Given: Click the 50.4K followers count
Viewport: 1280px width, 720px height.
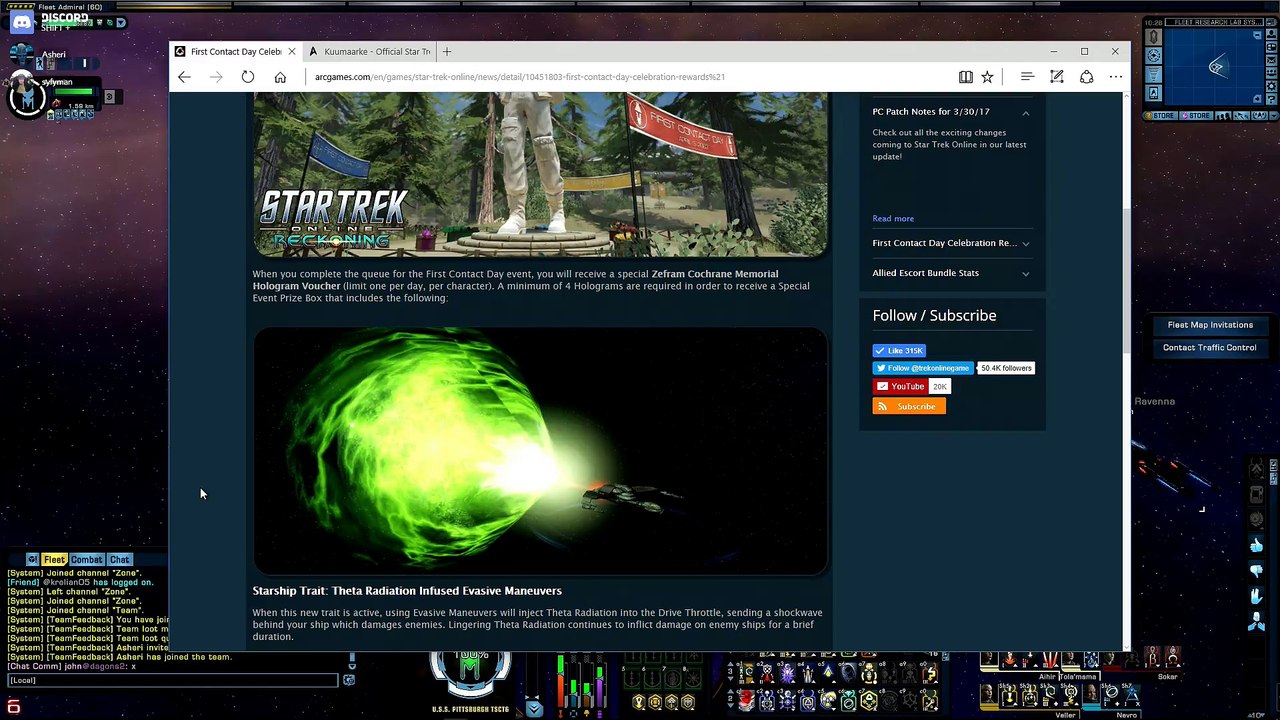Looking at the screenshot, I should 1006,368.
